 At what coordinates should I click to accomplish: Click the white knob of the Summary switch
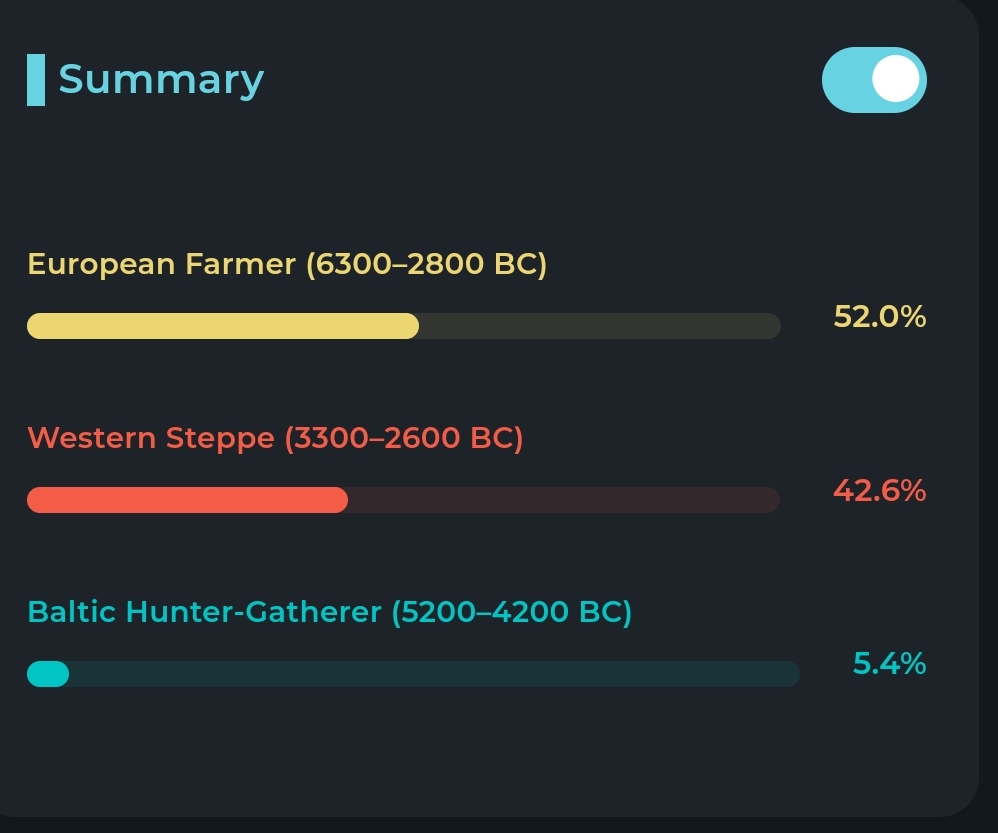pos(895,80)
